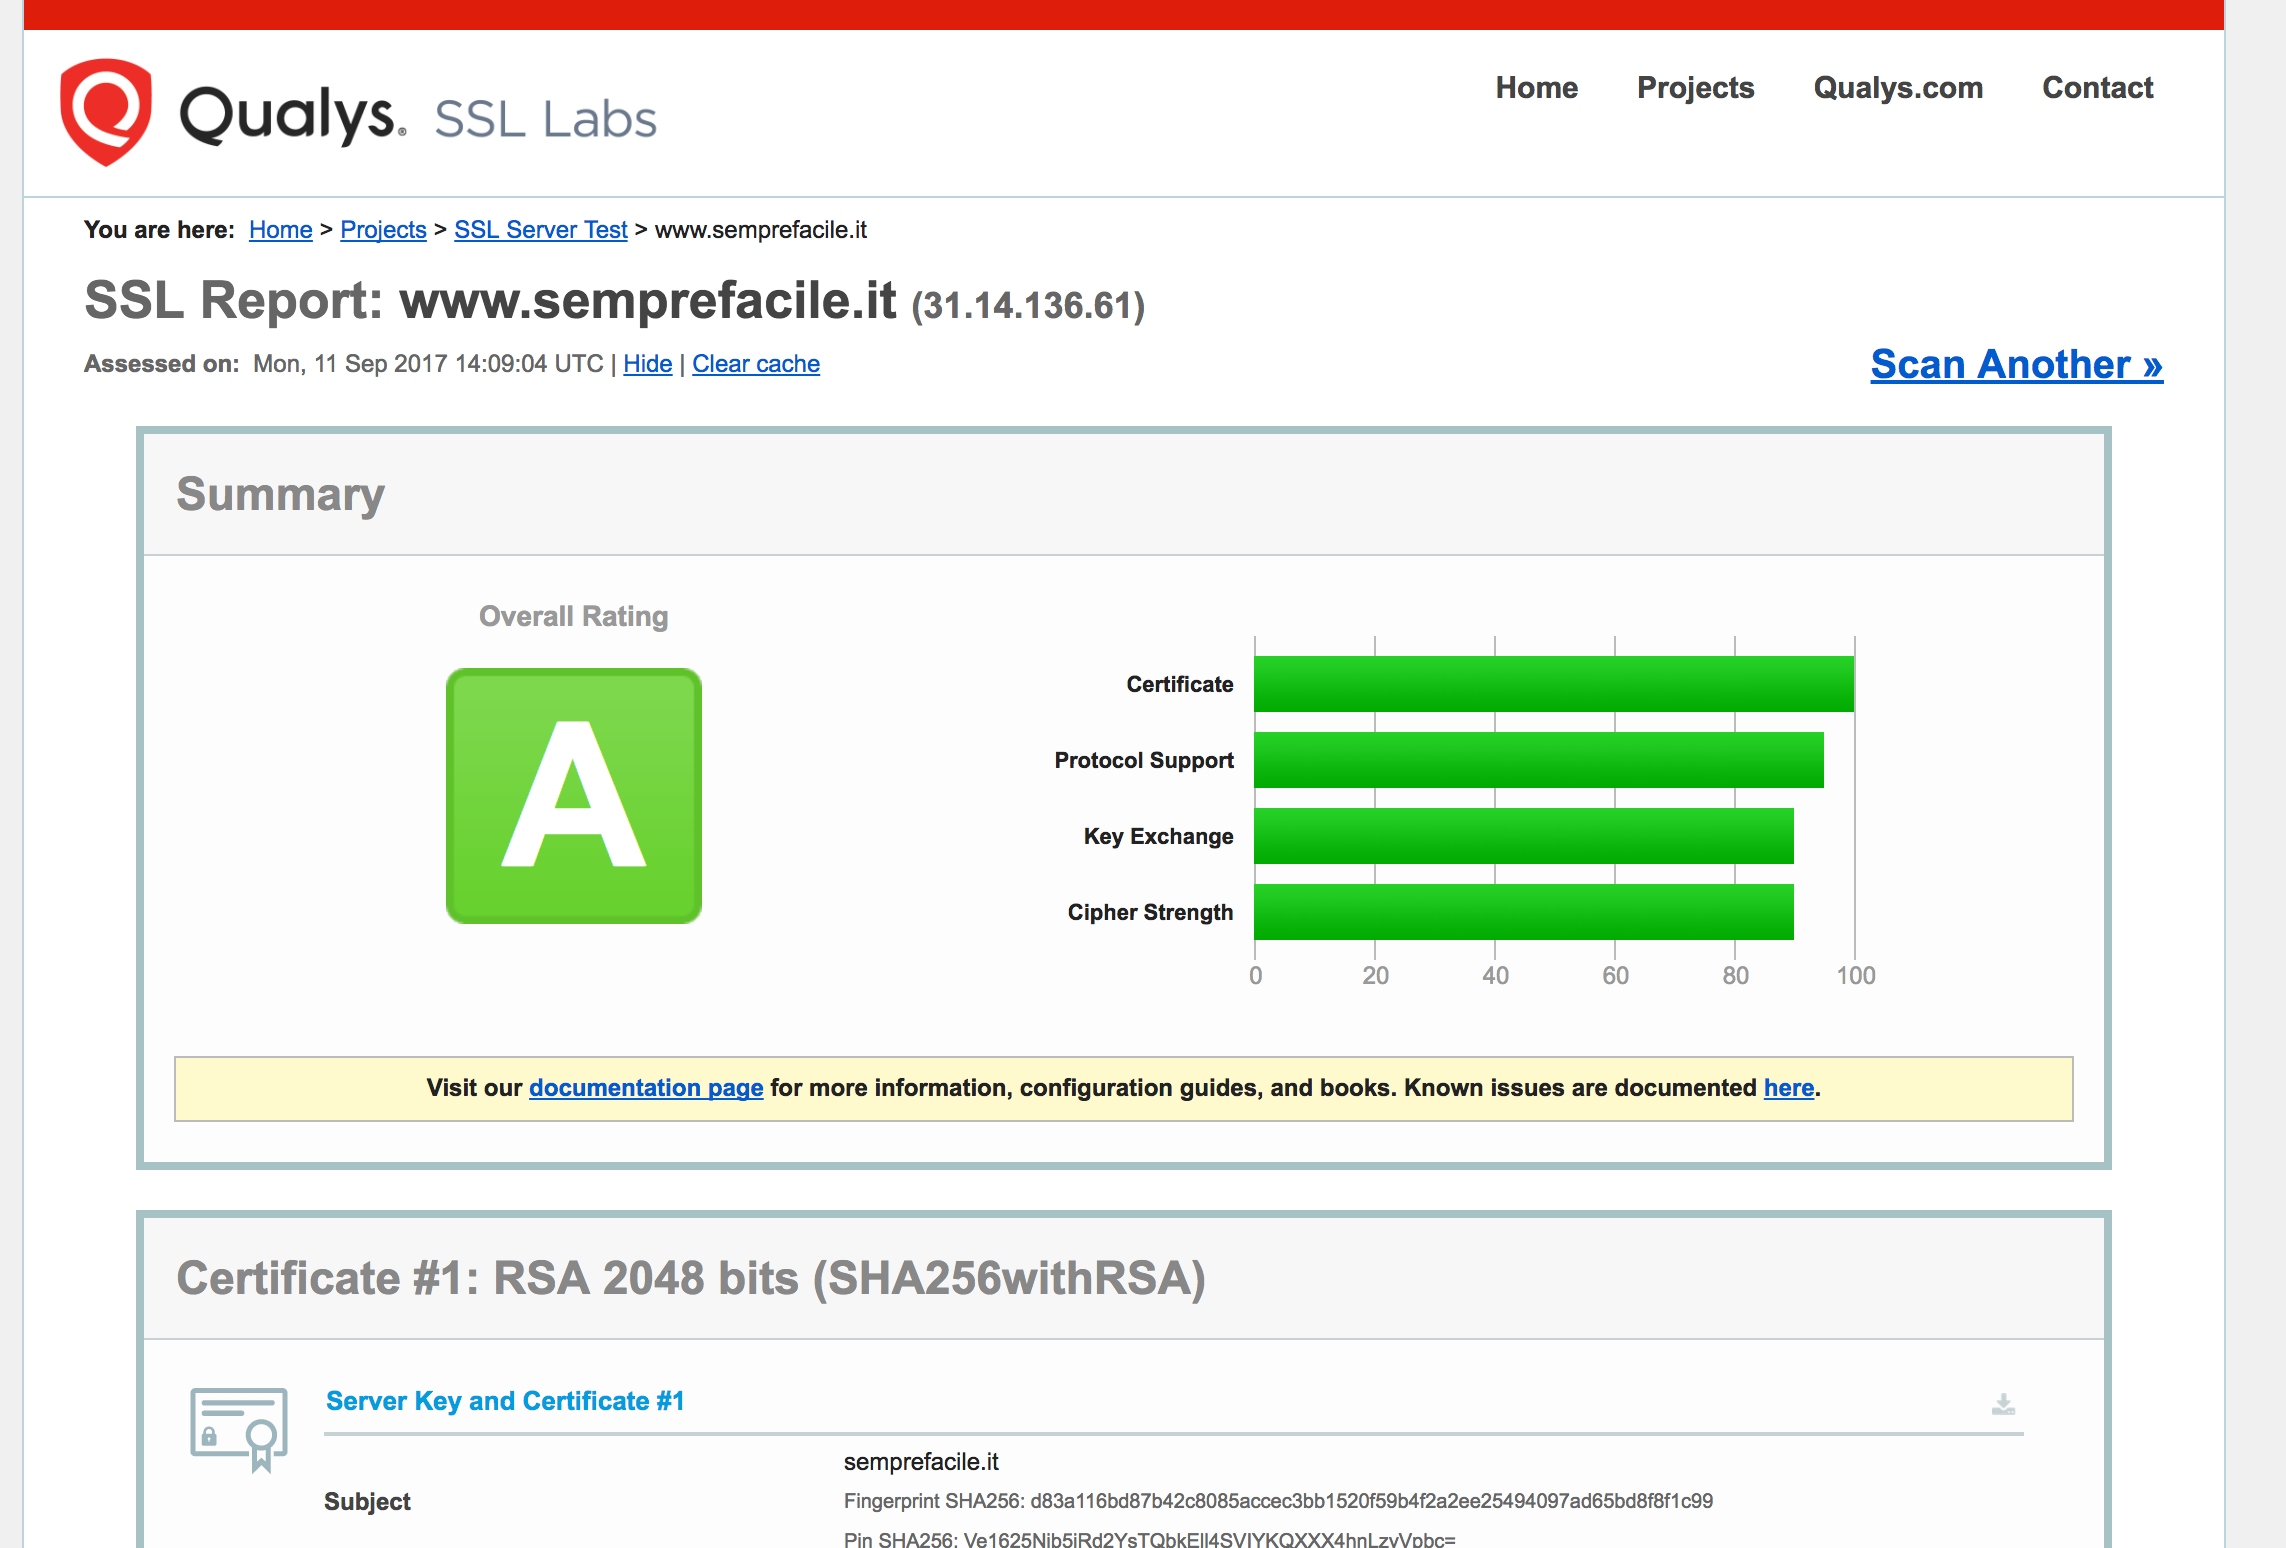Click the Scan Another link
Image resolution: width=2286 pixels, height=1548 pixels.
(2017, 365)
